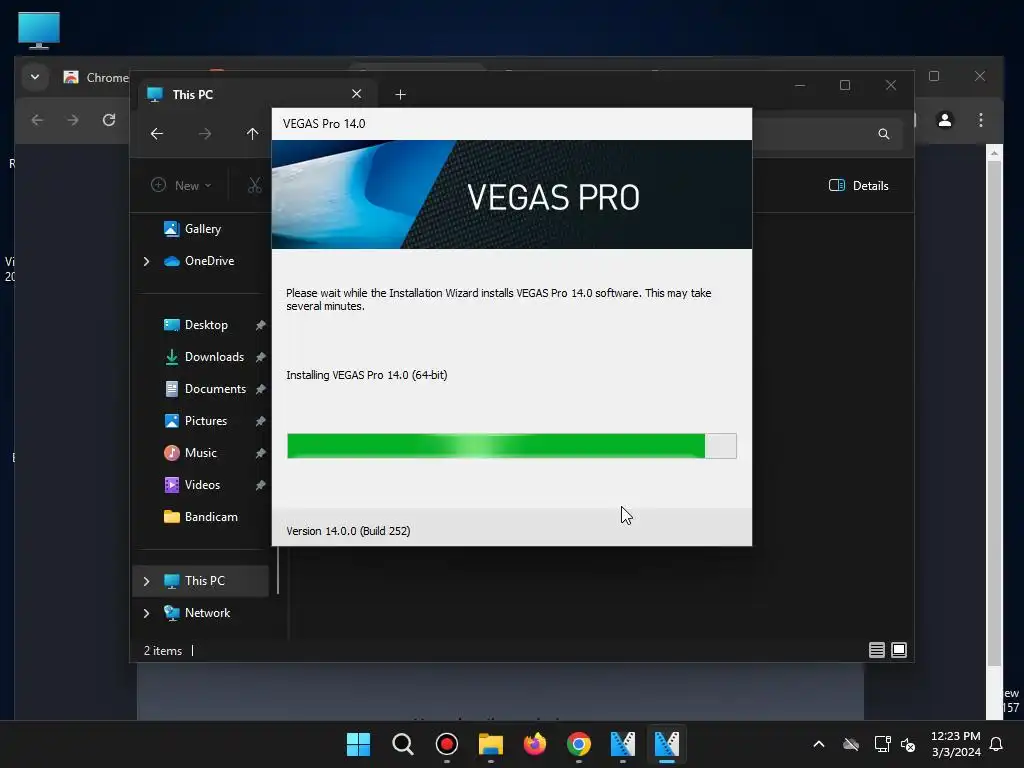The height and width of the screenshot is (768, 1024).
Task: Open Videos folder in sidebar
Action: (x=192, y=485)
